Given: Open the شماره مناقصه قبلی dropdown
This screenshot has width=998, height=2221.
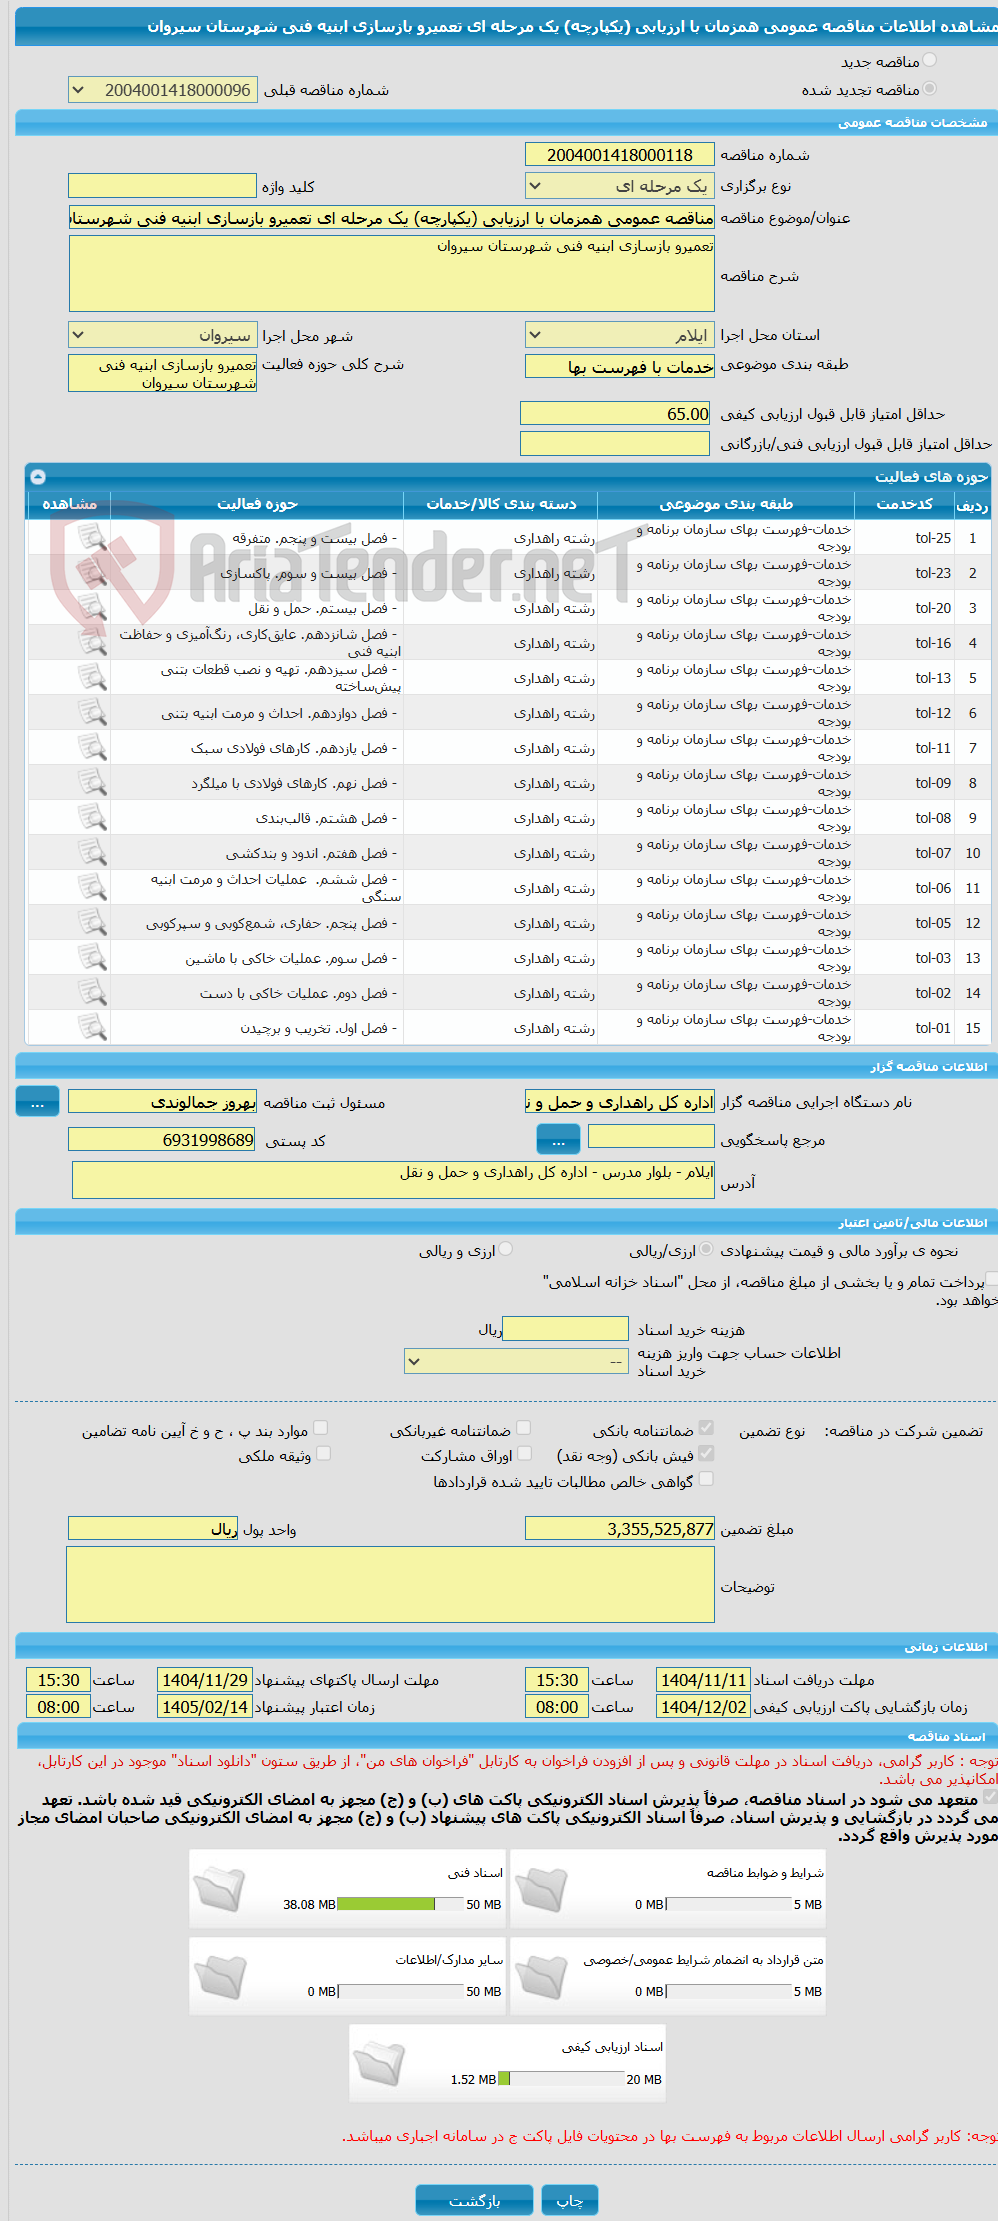Looking at the screenshot, I should [163, 90].
